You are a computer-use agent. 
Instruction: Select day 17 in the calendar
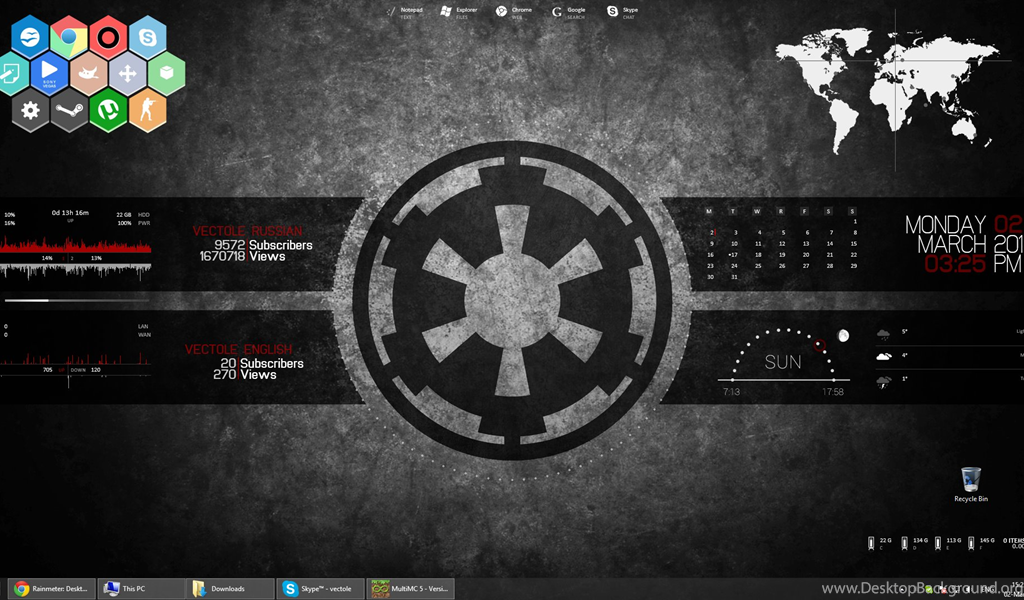point(734,255)
